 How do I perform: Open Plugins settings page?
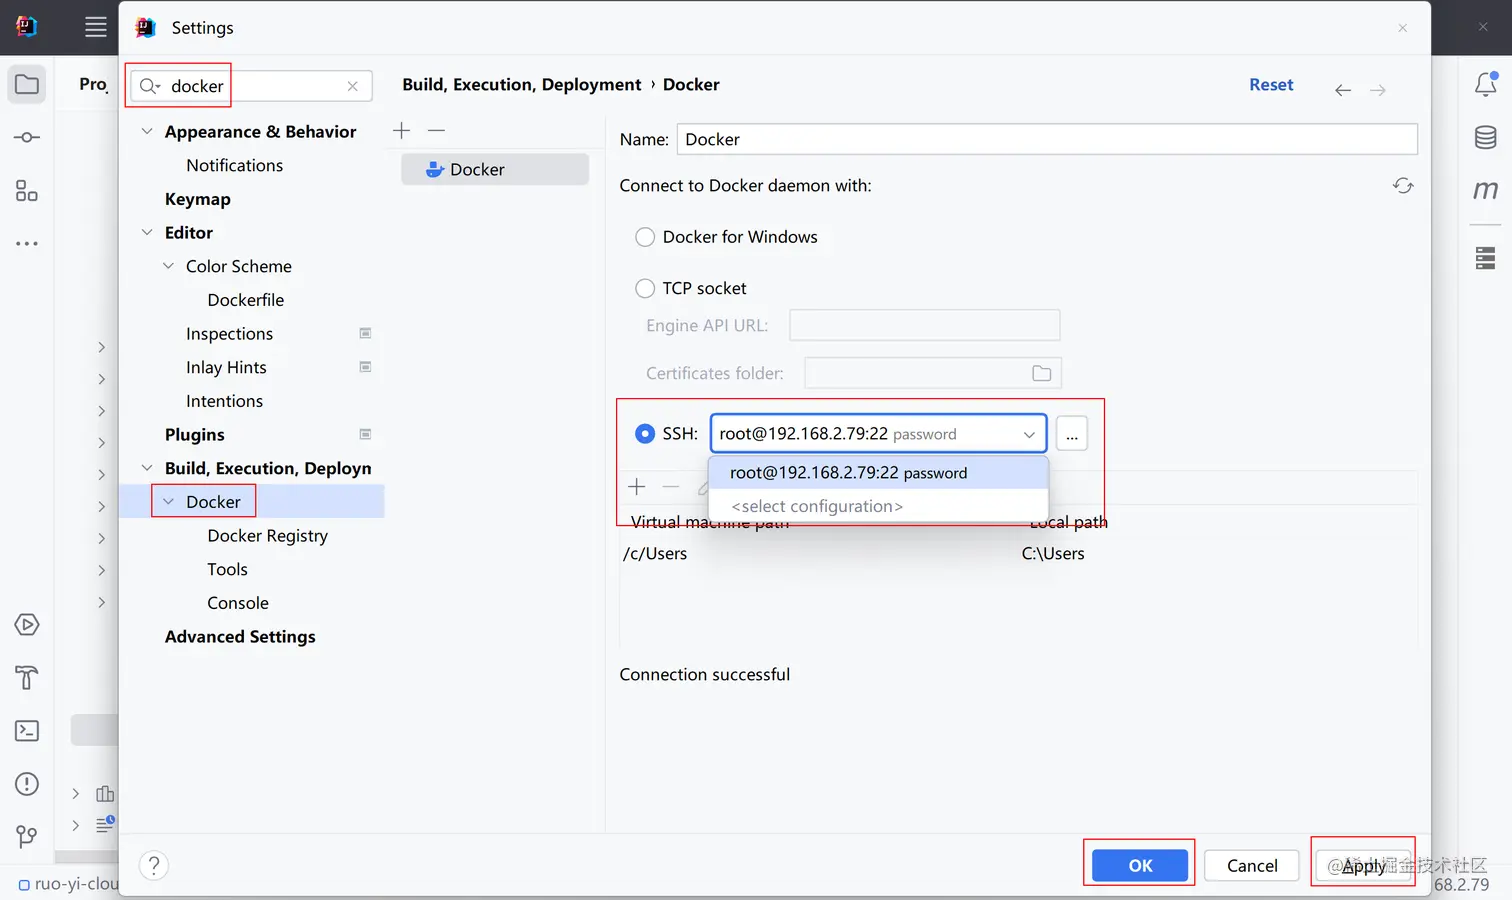tap(194, 435)
